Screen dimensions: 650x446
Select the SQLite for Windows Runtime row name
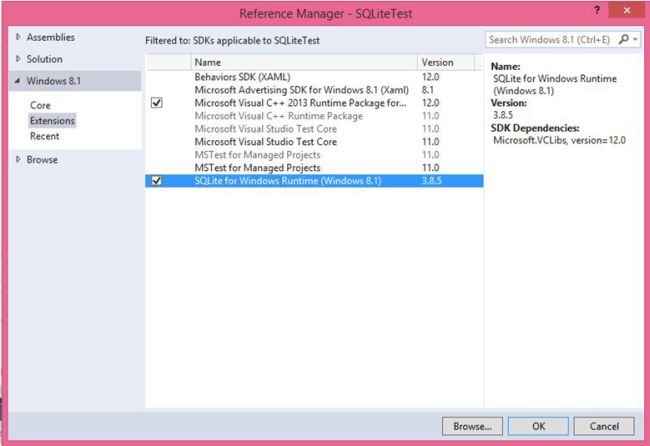(288, 181)
